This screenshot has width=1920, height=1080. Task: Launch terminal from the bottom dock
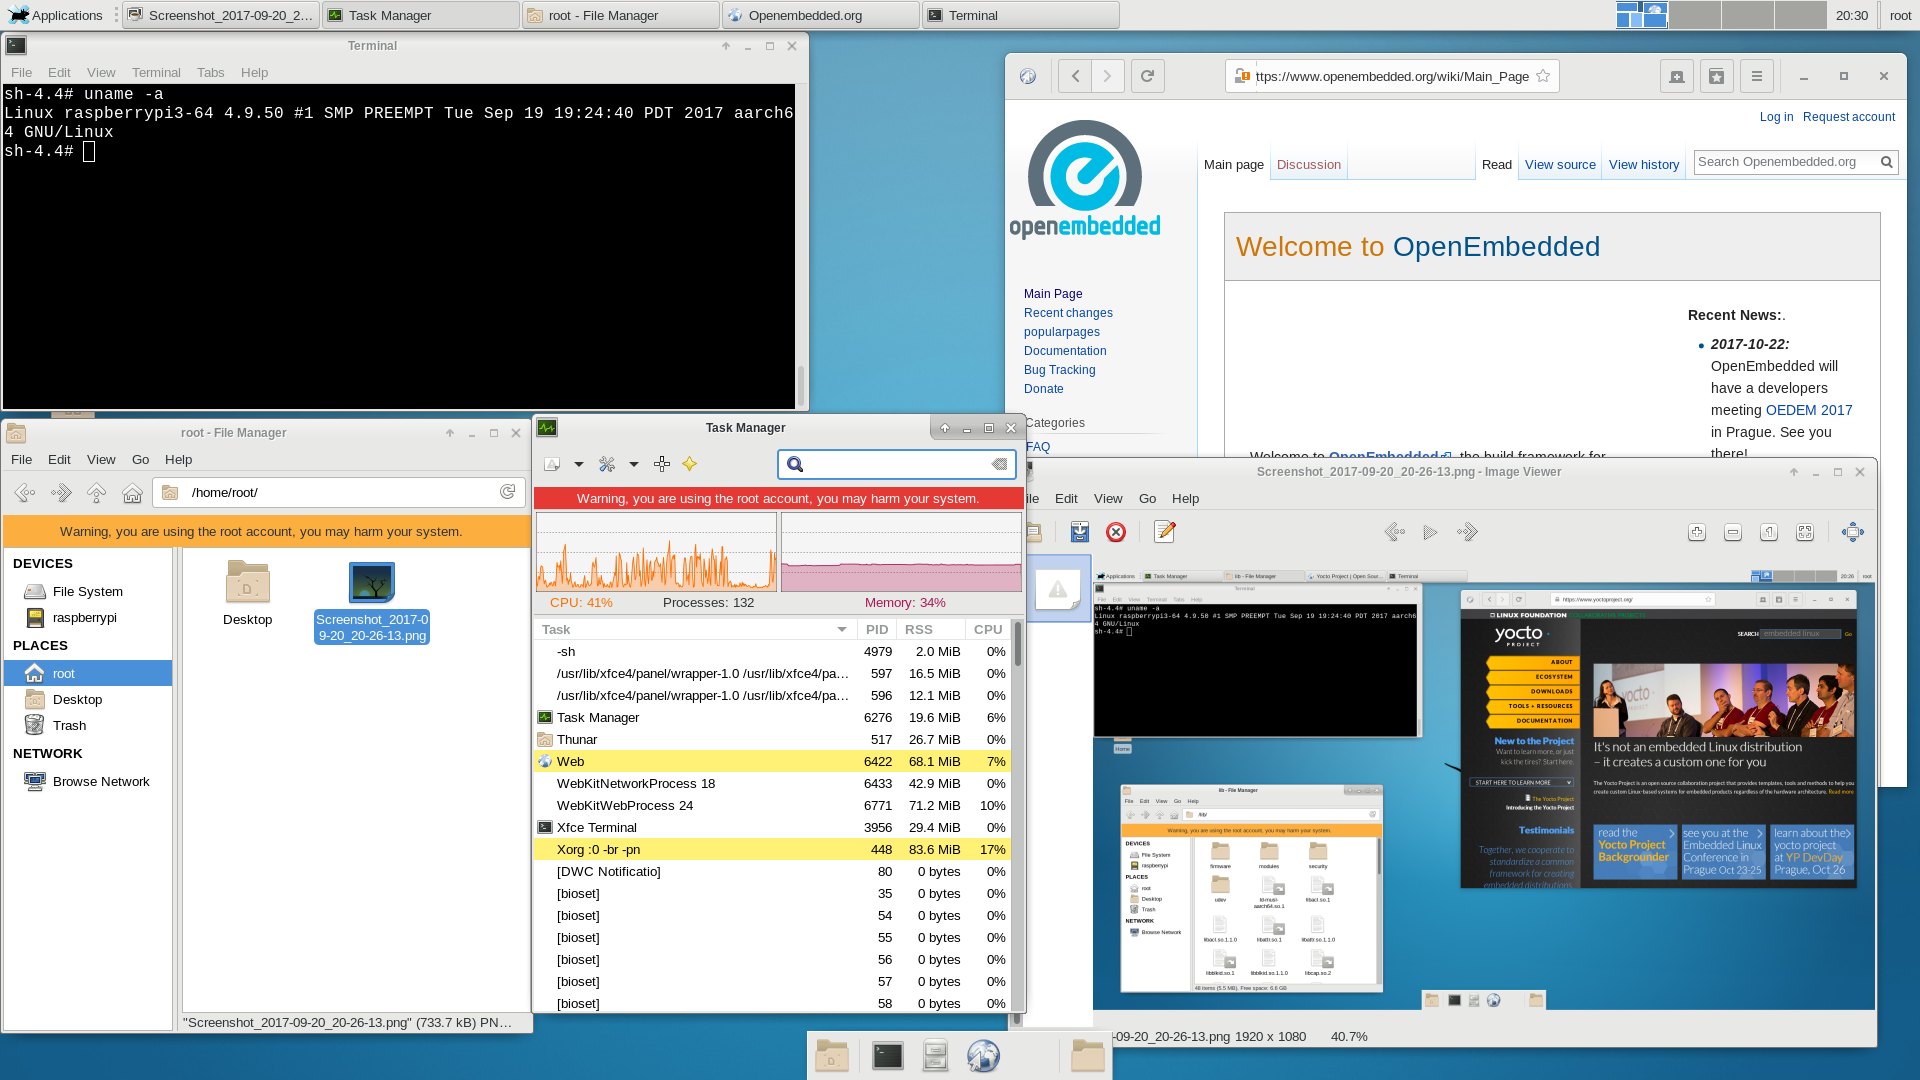pos(887,1056)
